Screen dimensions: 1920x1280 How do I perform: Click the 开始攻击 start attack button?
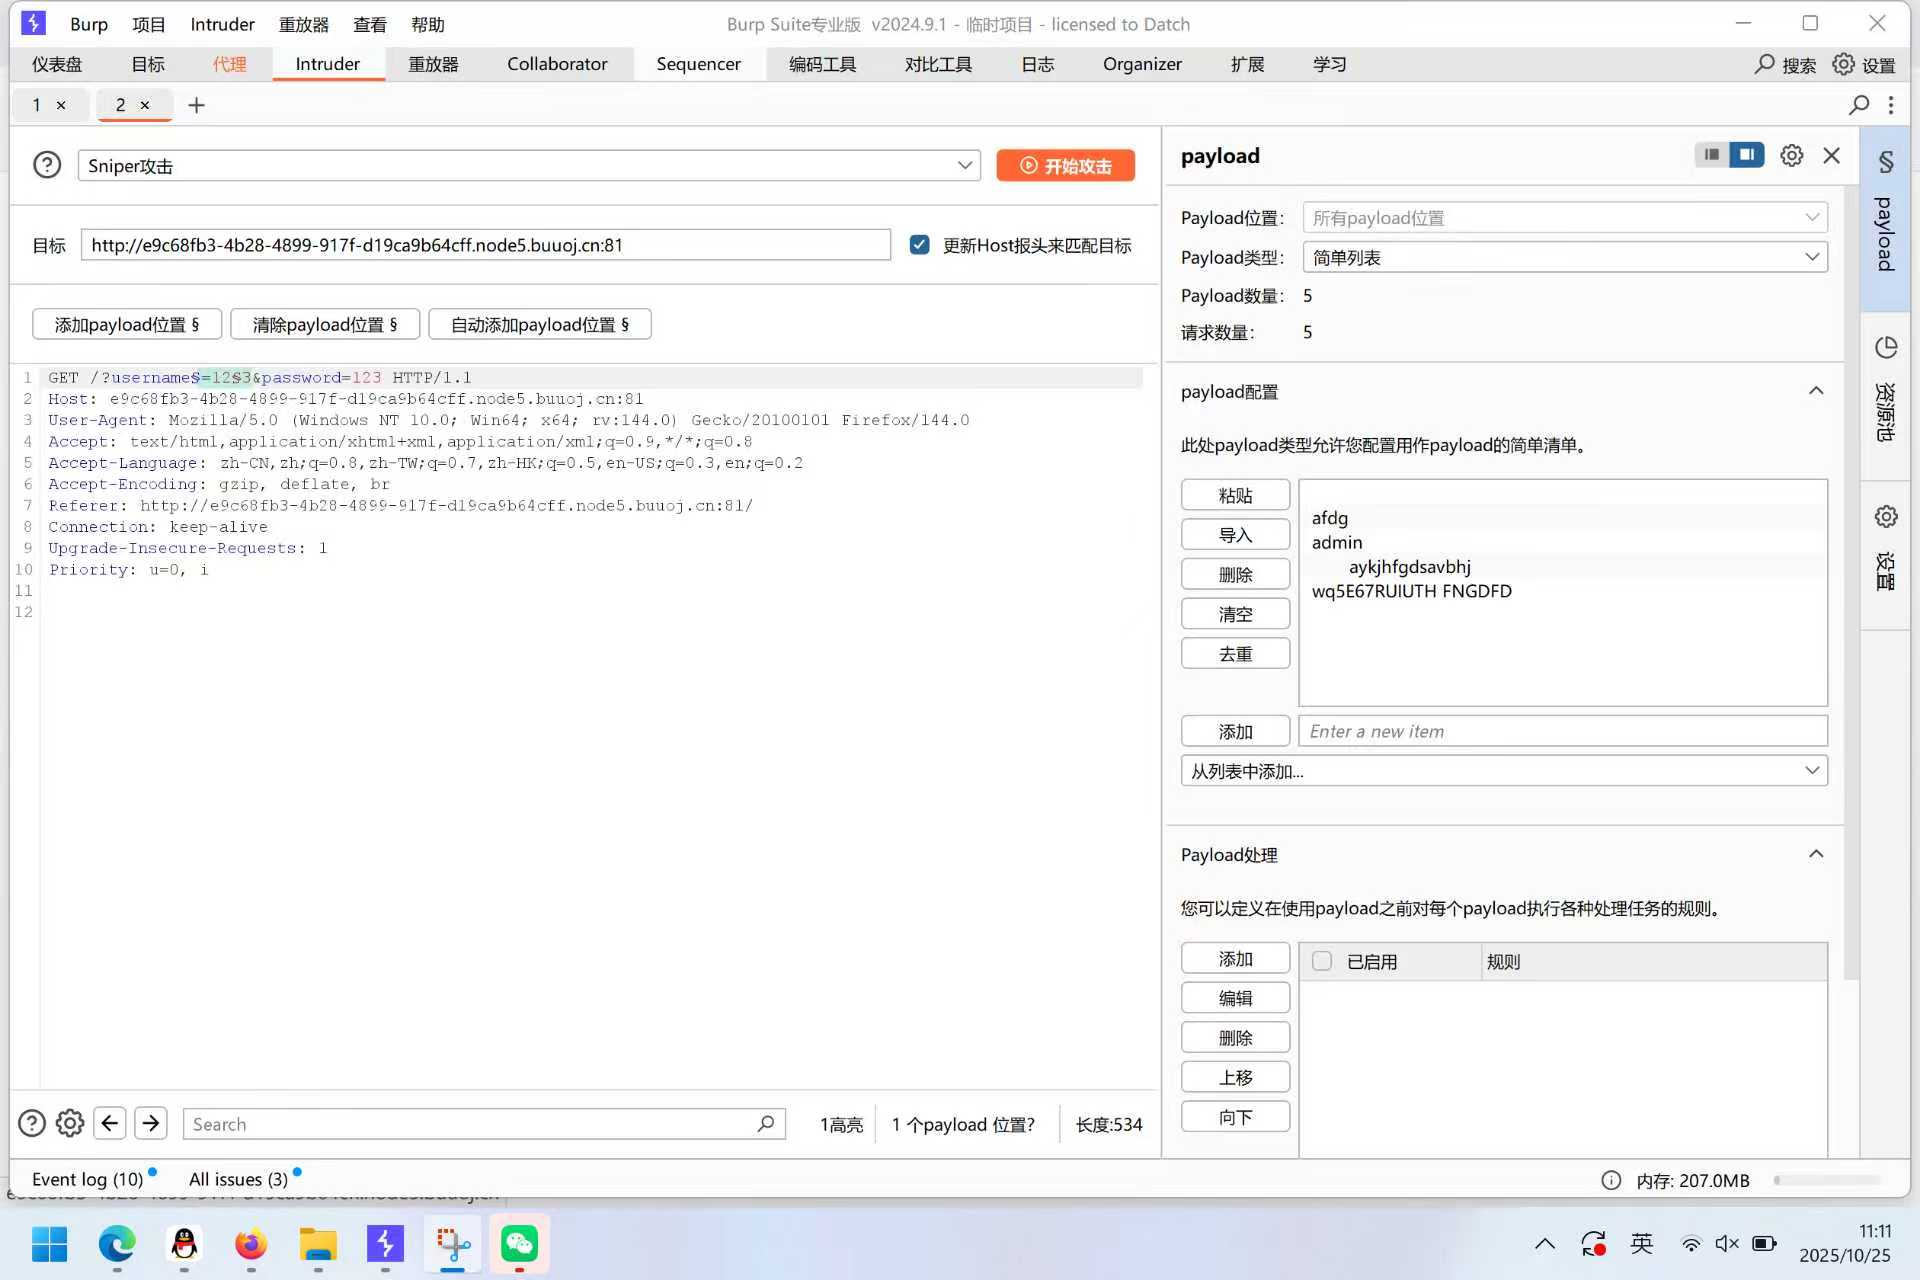coord(1065,166)
